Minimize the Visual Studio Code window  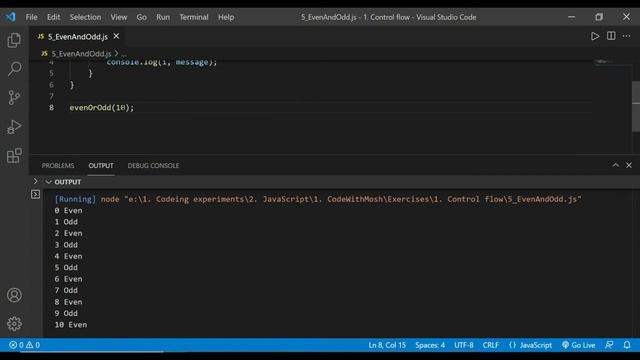click(x=571, y=17)
